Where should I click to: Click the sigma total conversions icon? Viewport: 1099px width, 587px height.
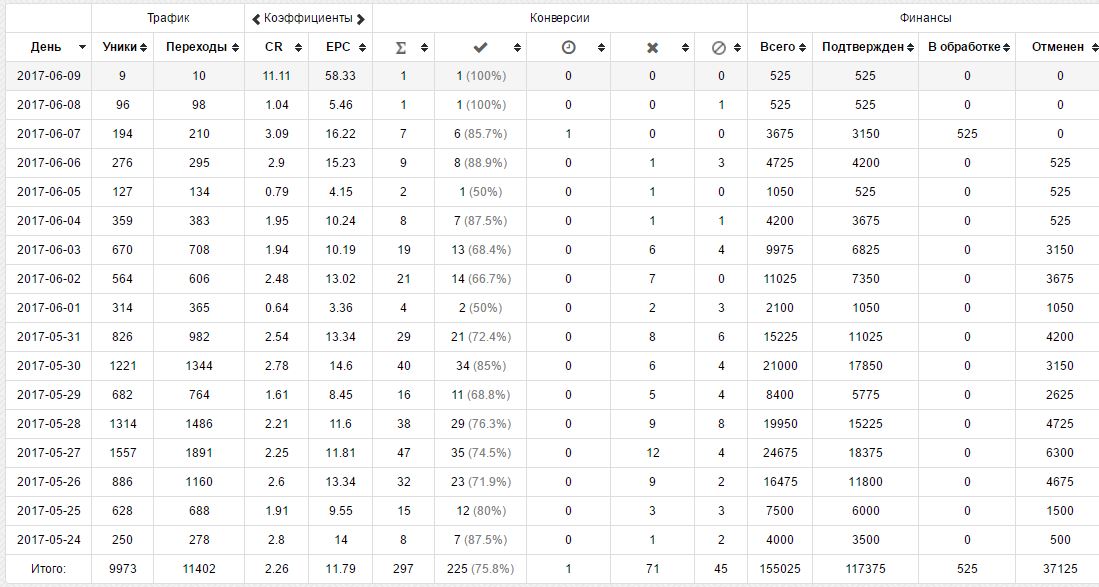click(x=401, y=48)
